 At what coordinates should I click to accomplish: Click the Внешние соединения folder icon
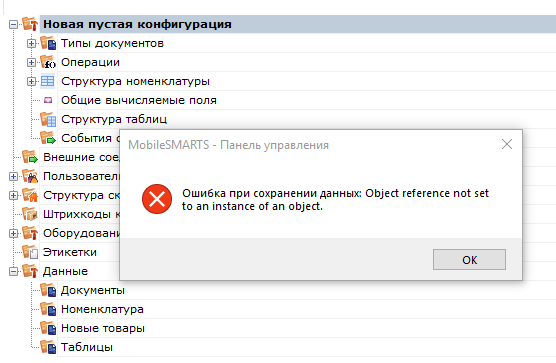pyautogui.click(x=30, y=157)
